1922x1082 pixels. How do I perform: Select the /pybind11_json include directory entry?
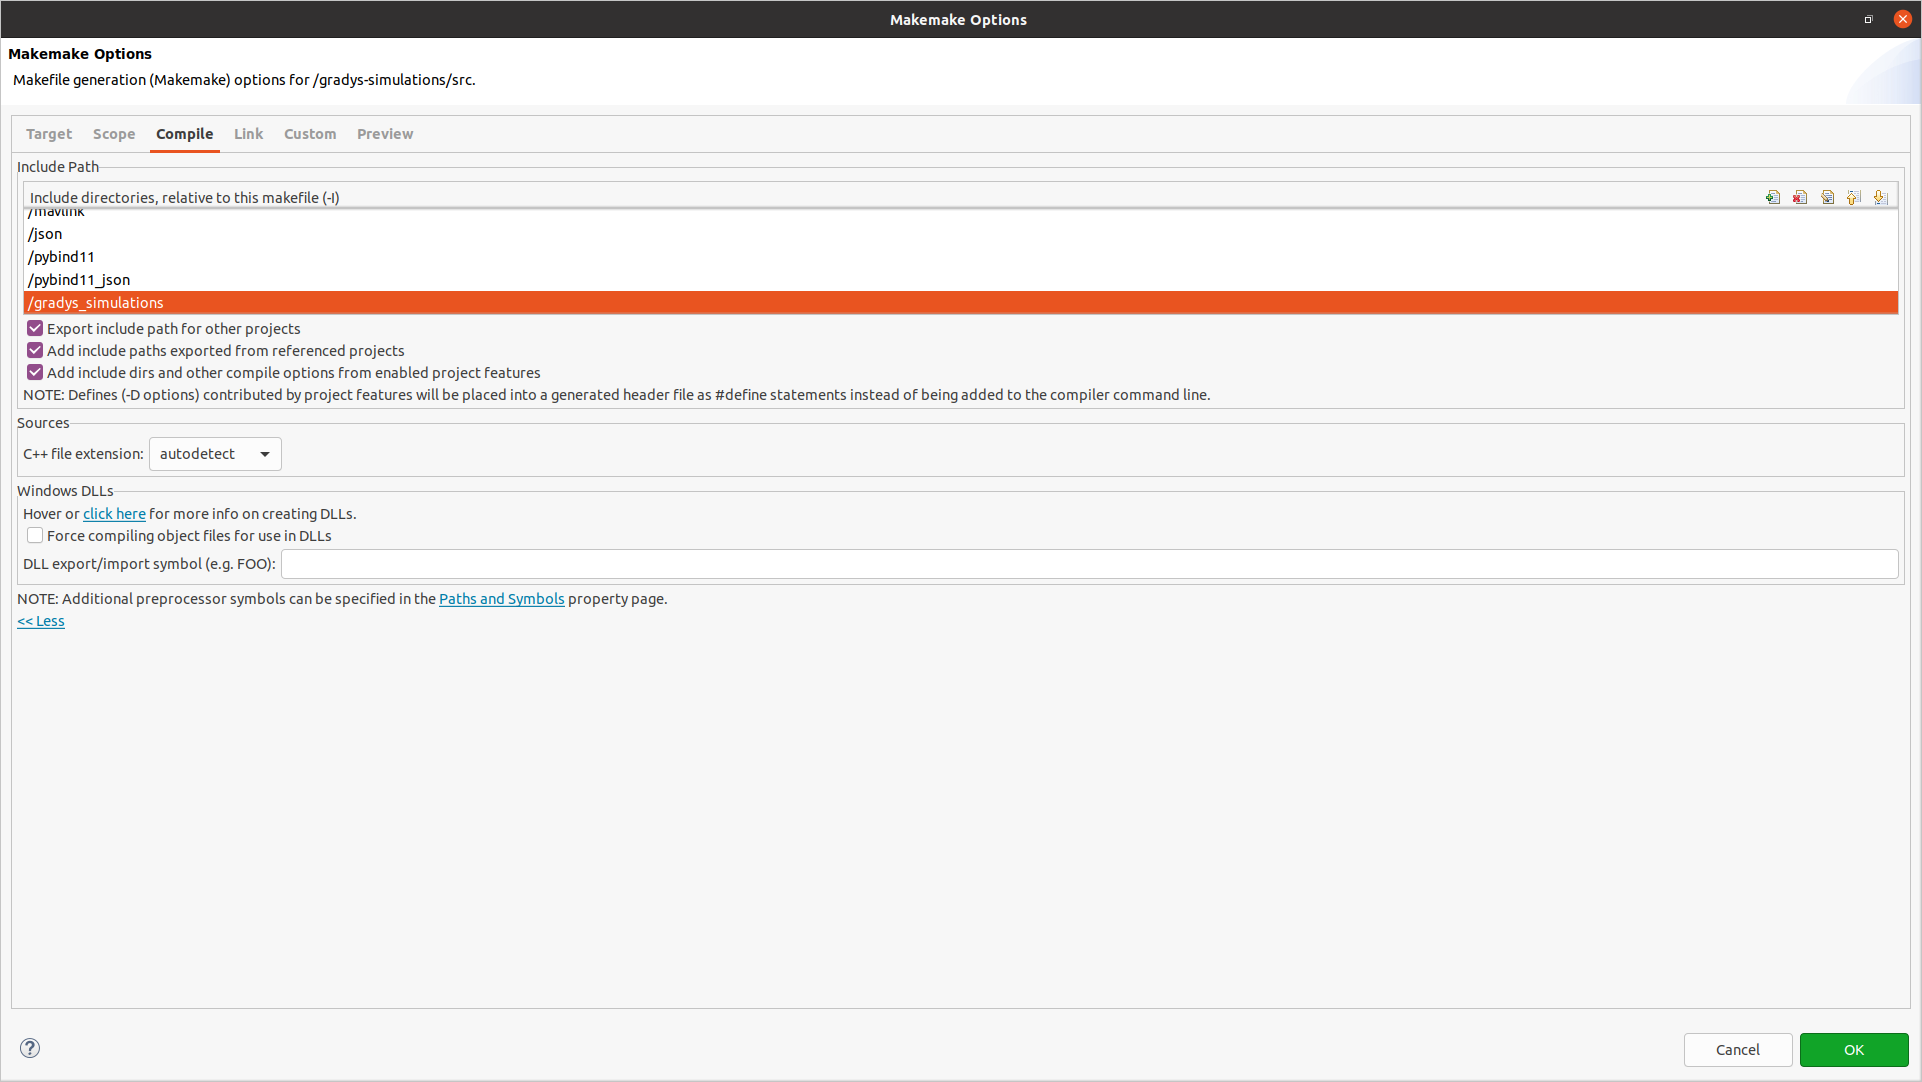[x=80, y=280]
